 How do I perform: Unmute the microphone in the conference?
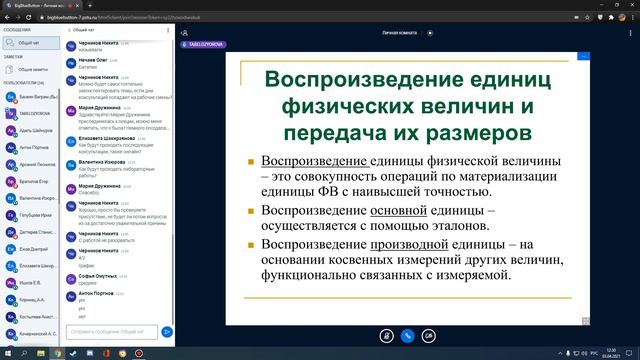coord(386,336)
